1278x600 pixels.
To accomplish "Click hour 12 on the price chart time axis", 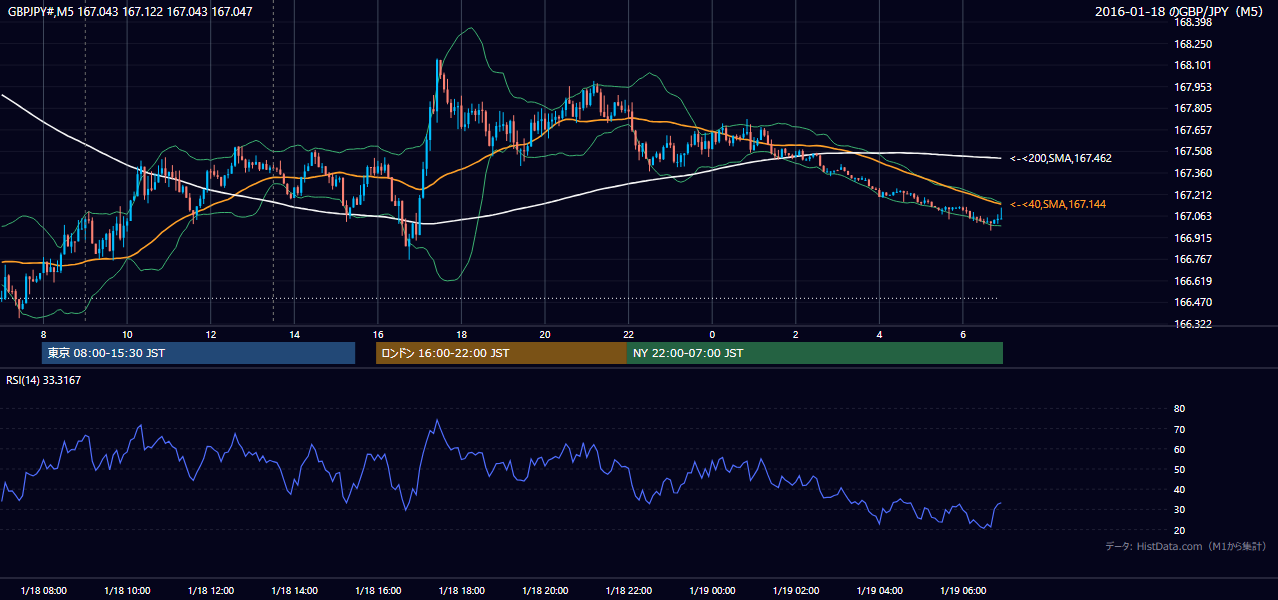I will click(211, 333).
